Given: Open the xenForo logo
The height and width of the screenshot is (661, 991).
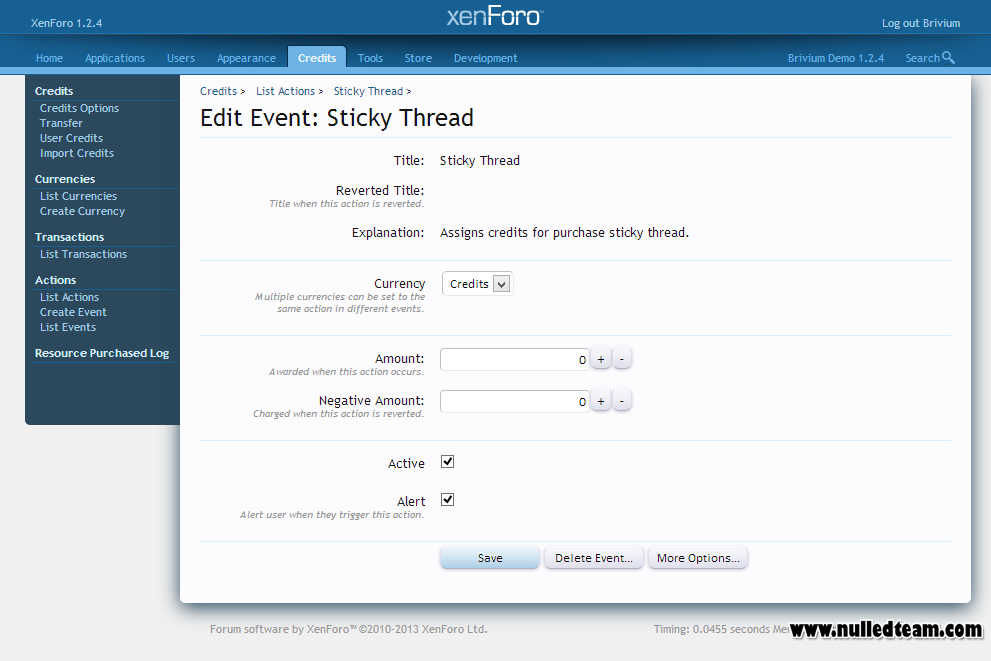Looking at the screenshot, I should 495,16.
